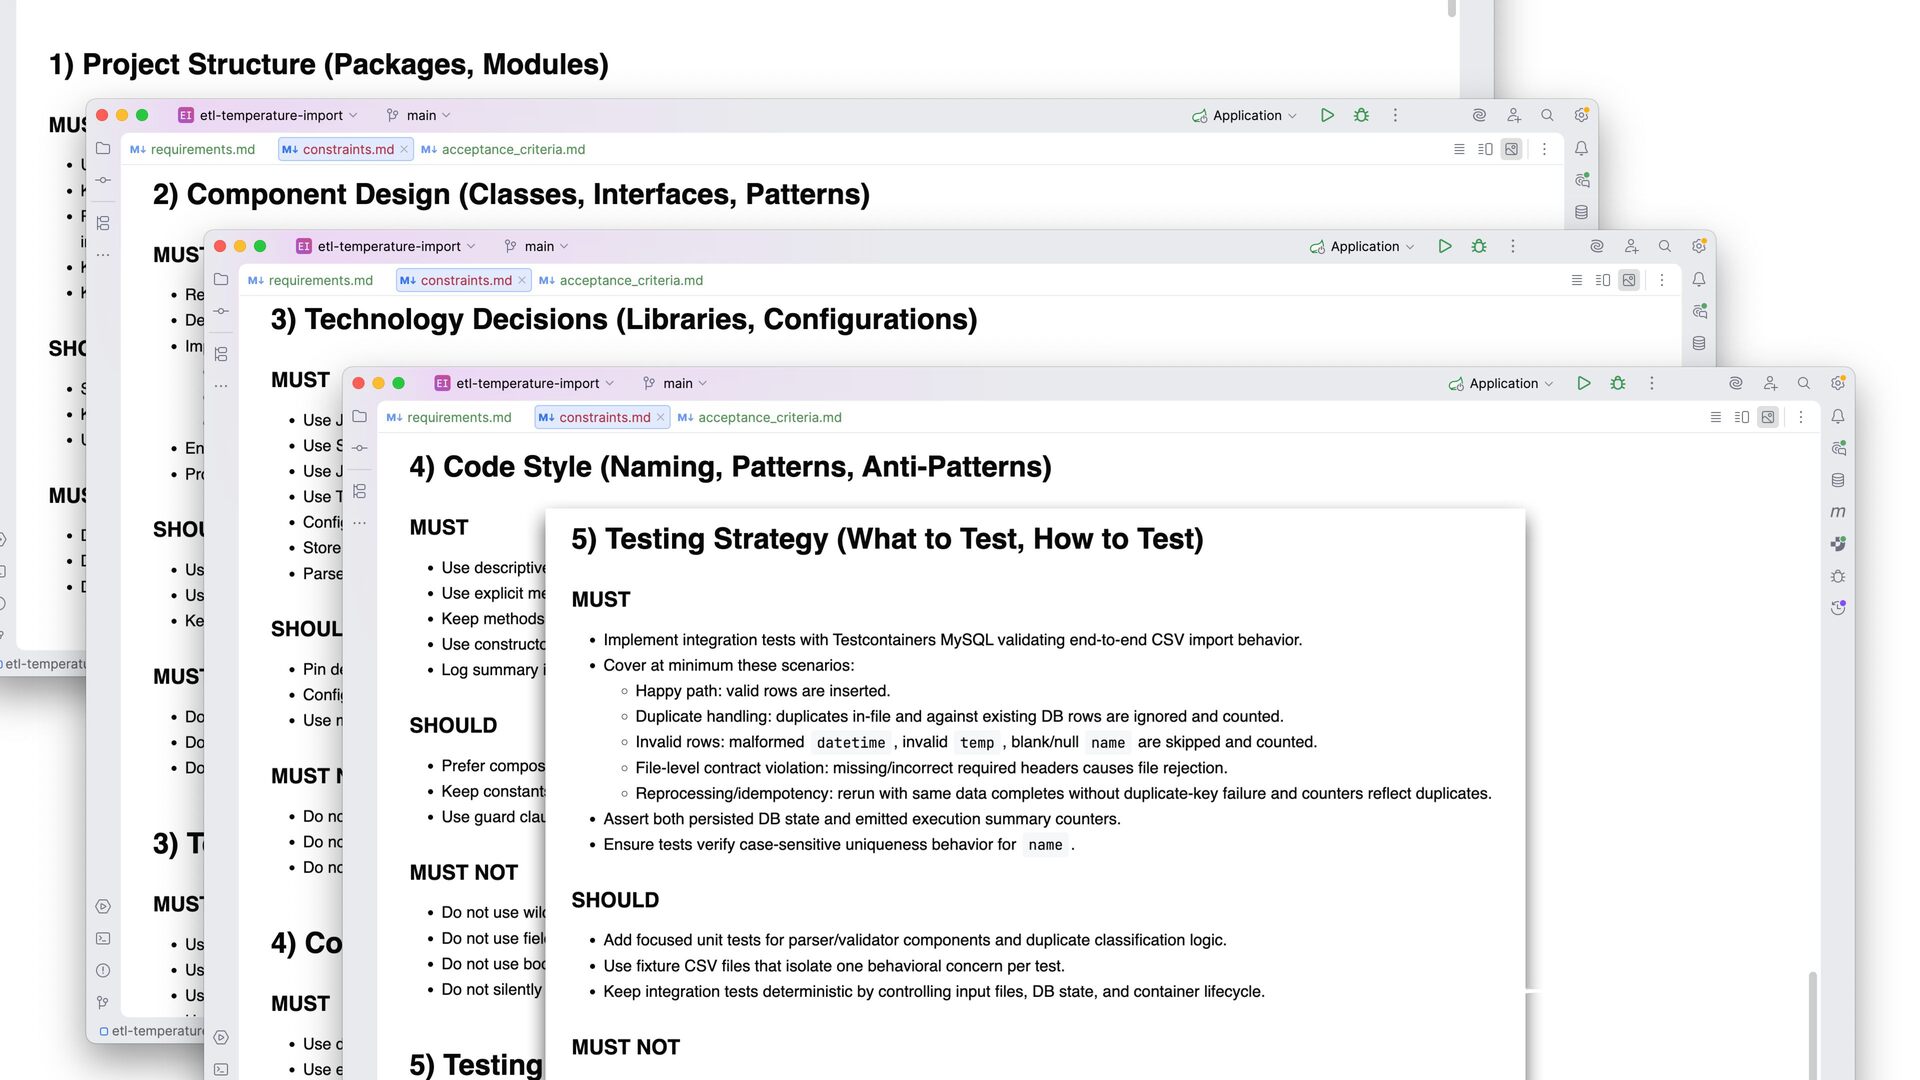Open Commit tool window in the Code Style window

[360, 448]
